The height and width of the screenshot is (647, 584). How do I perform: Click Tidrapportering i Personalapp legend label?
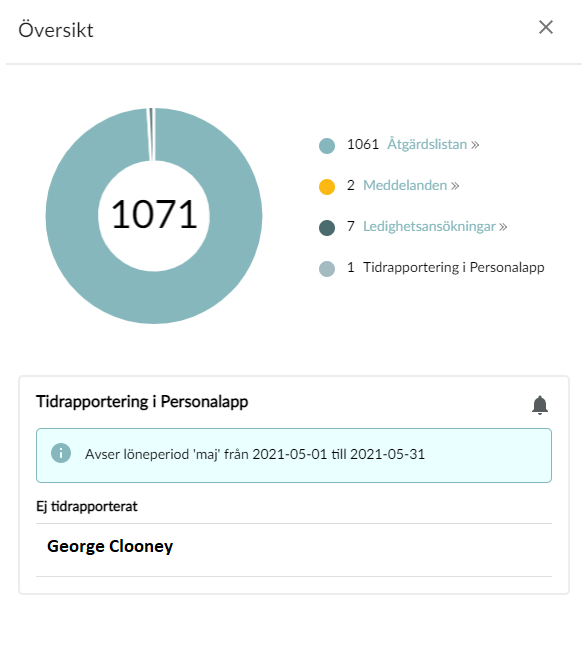[x=454, y=268]
